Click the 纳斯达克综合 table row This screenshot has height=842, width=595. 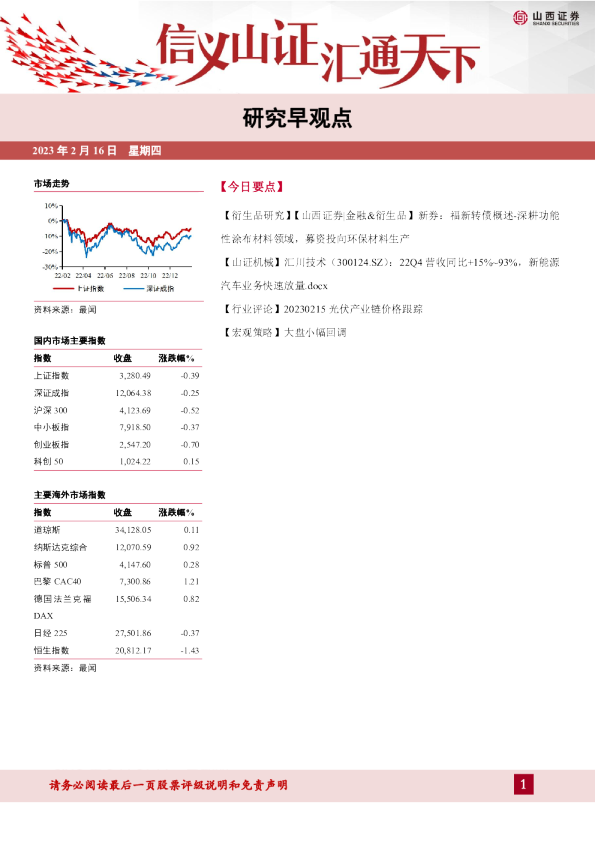coord(117,547)
